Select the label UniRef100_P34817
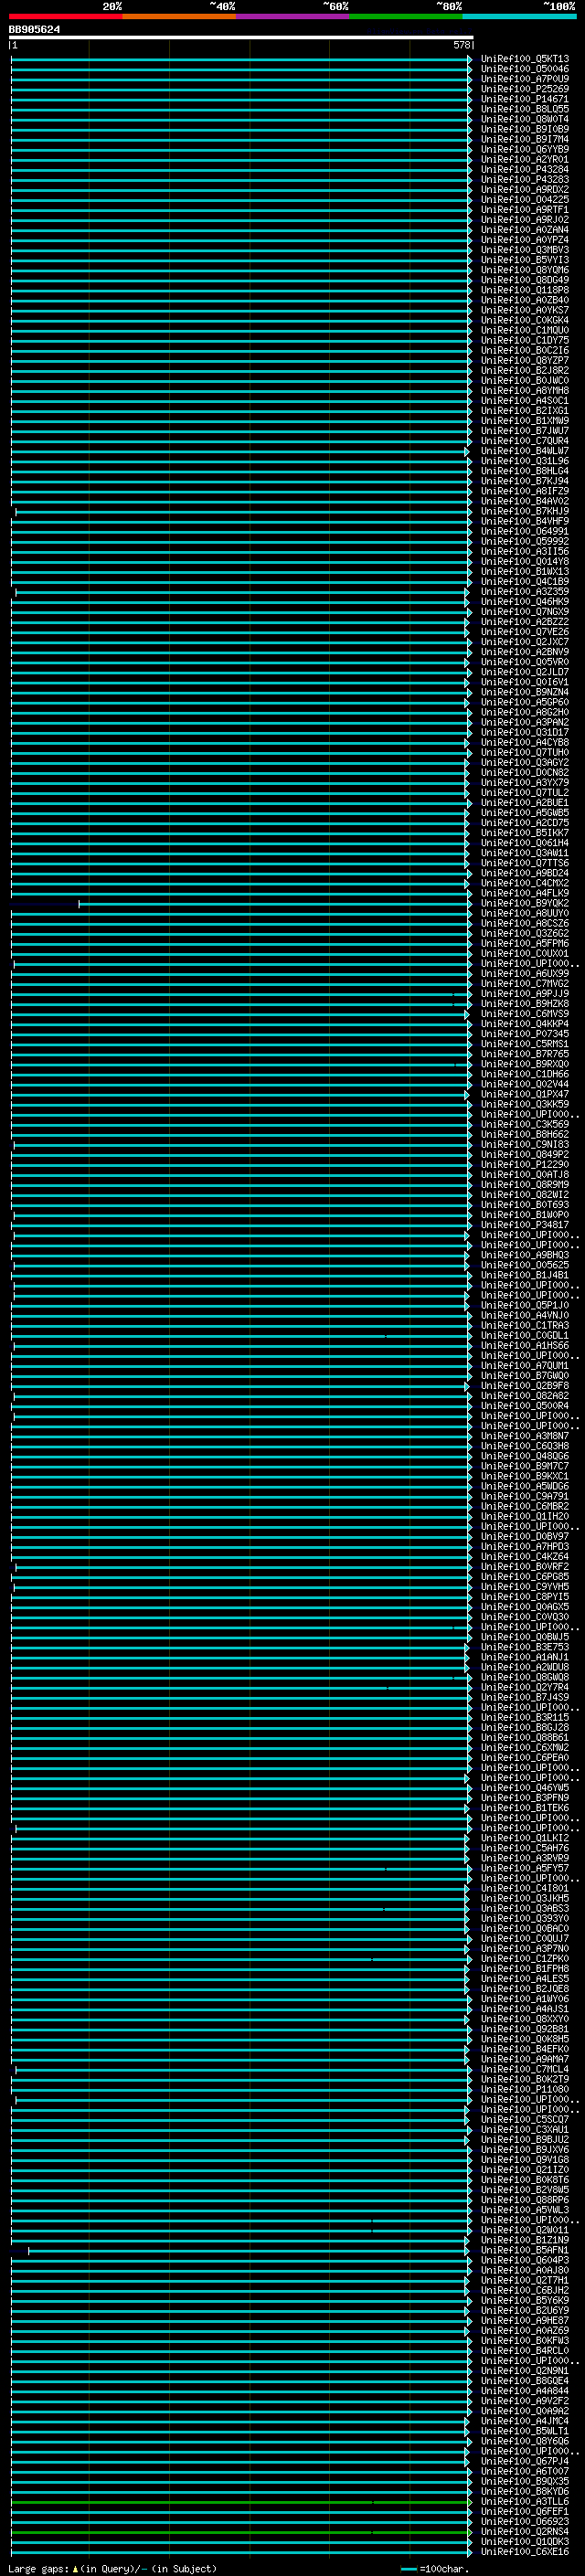 pos(525,1224)
